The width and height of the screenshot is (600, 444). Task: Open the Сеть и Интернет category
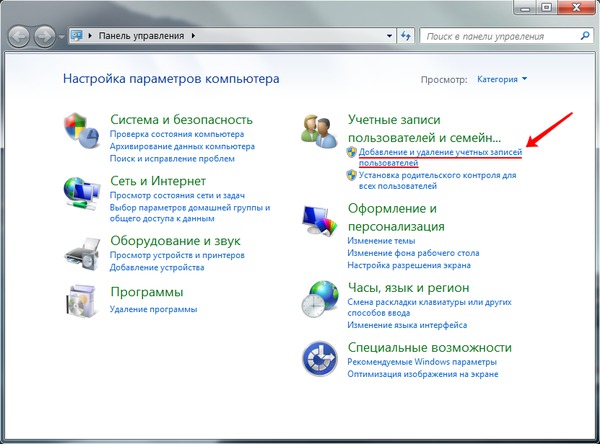click(158, 181)
